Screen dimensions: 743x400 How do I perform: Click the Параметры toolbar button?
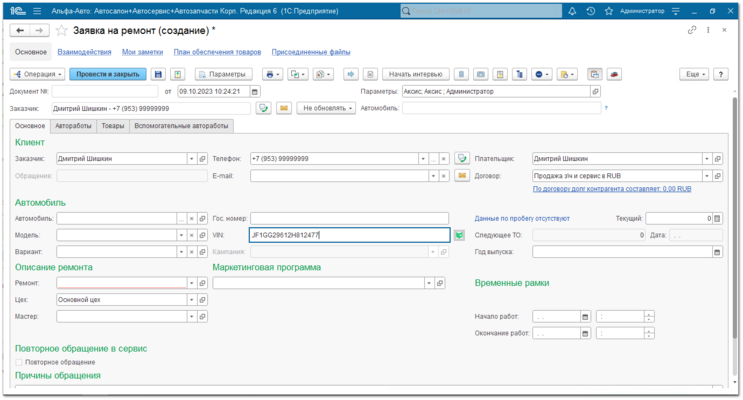click(223, 74)
